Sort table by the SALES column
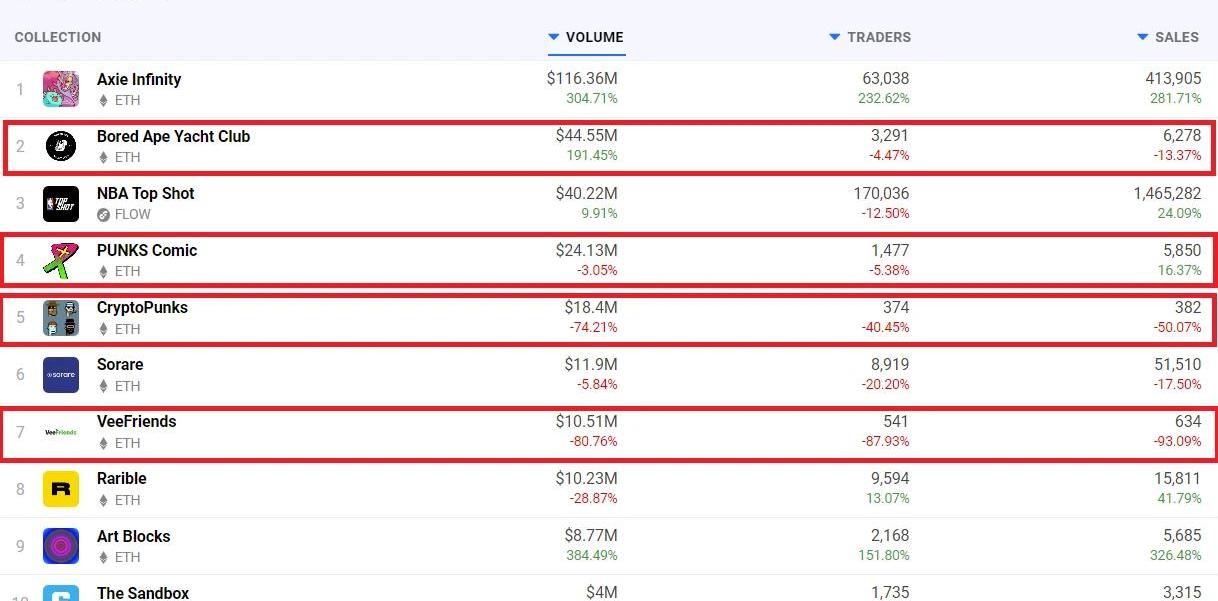This screenshot has width=1218, height=601. (x=1167, y=37)
